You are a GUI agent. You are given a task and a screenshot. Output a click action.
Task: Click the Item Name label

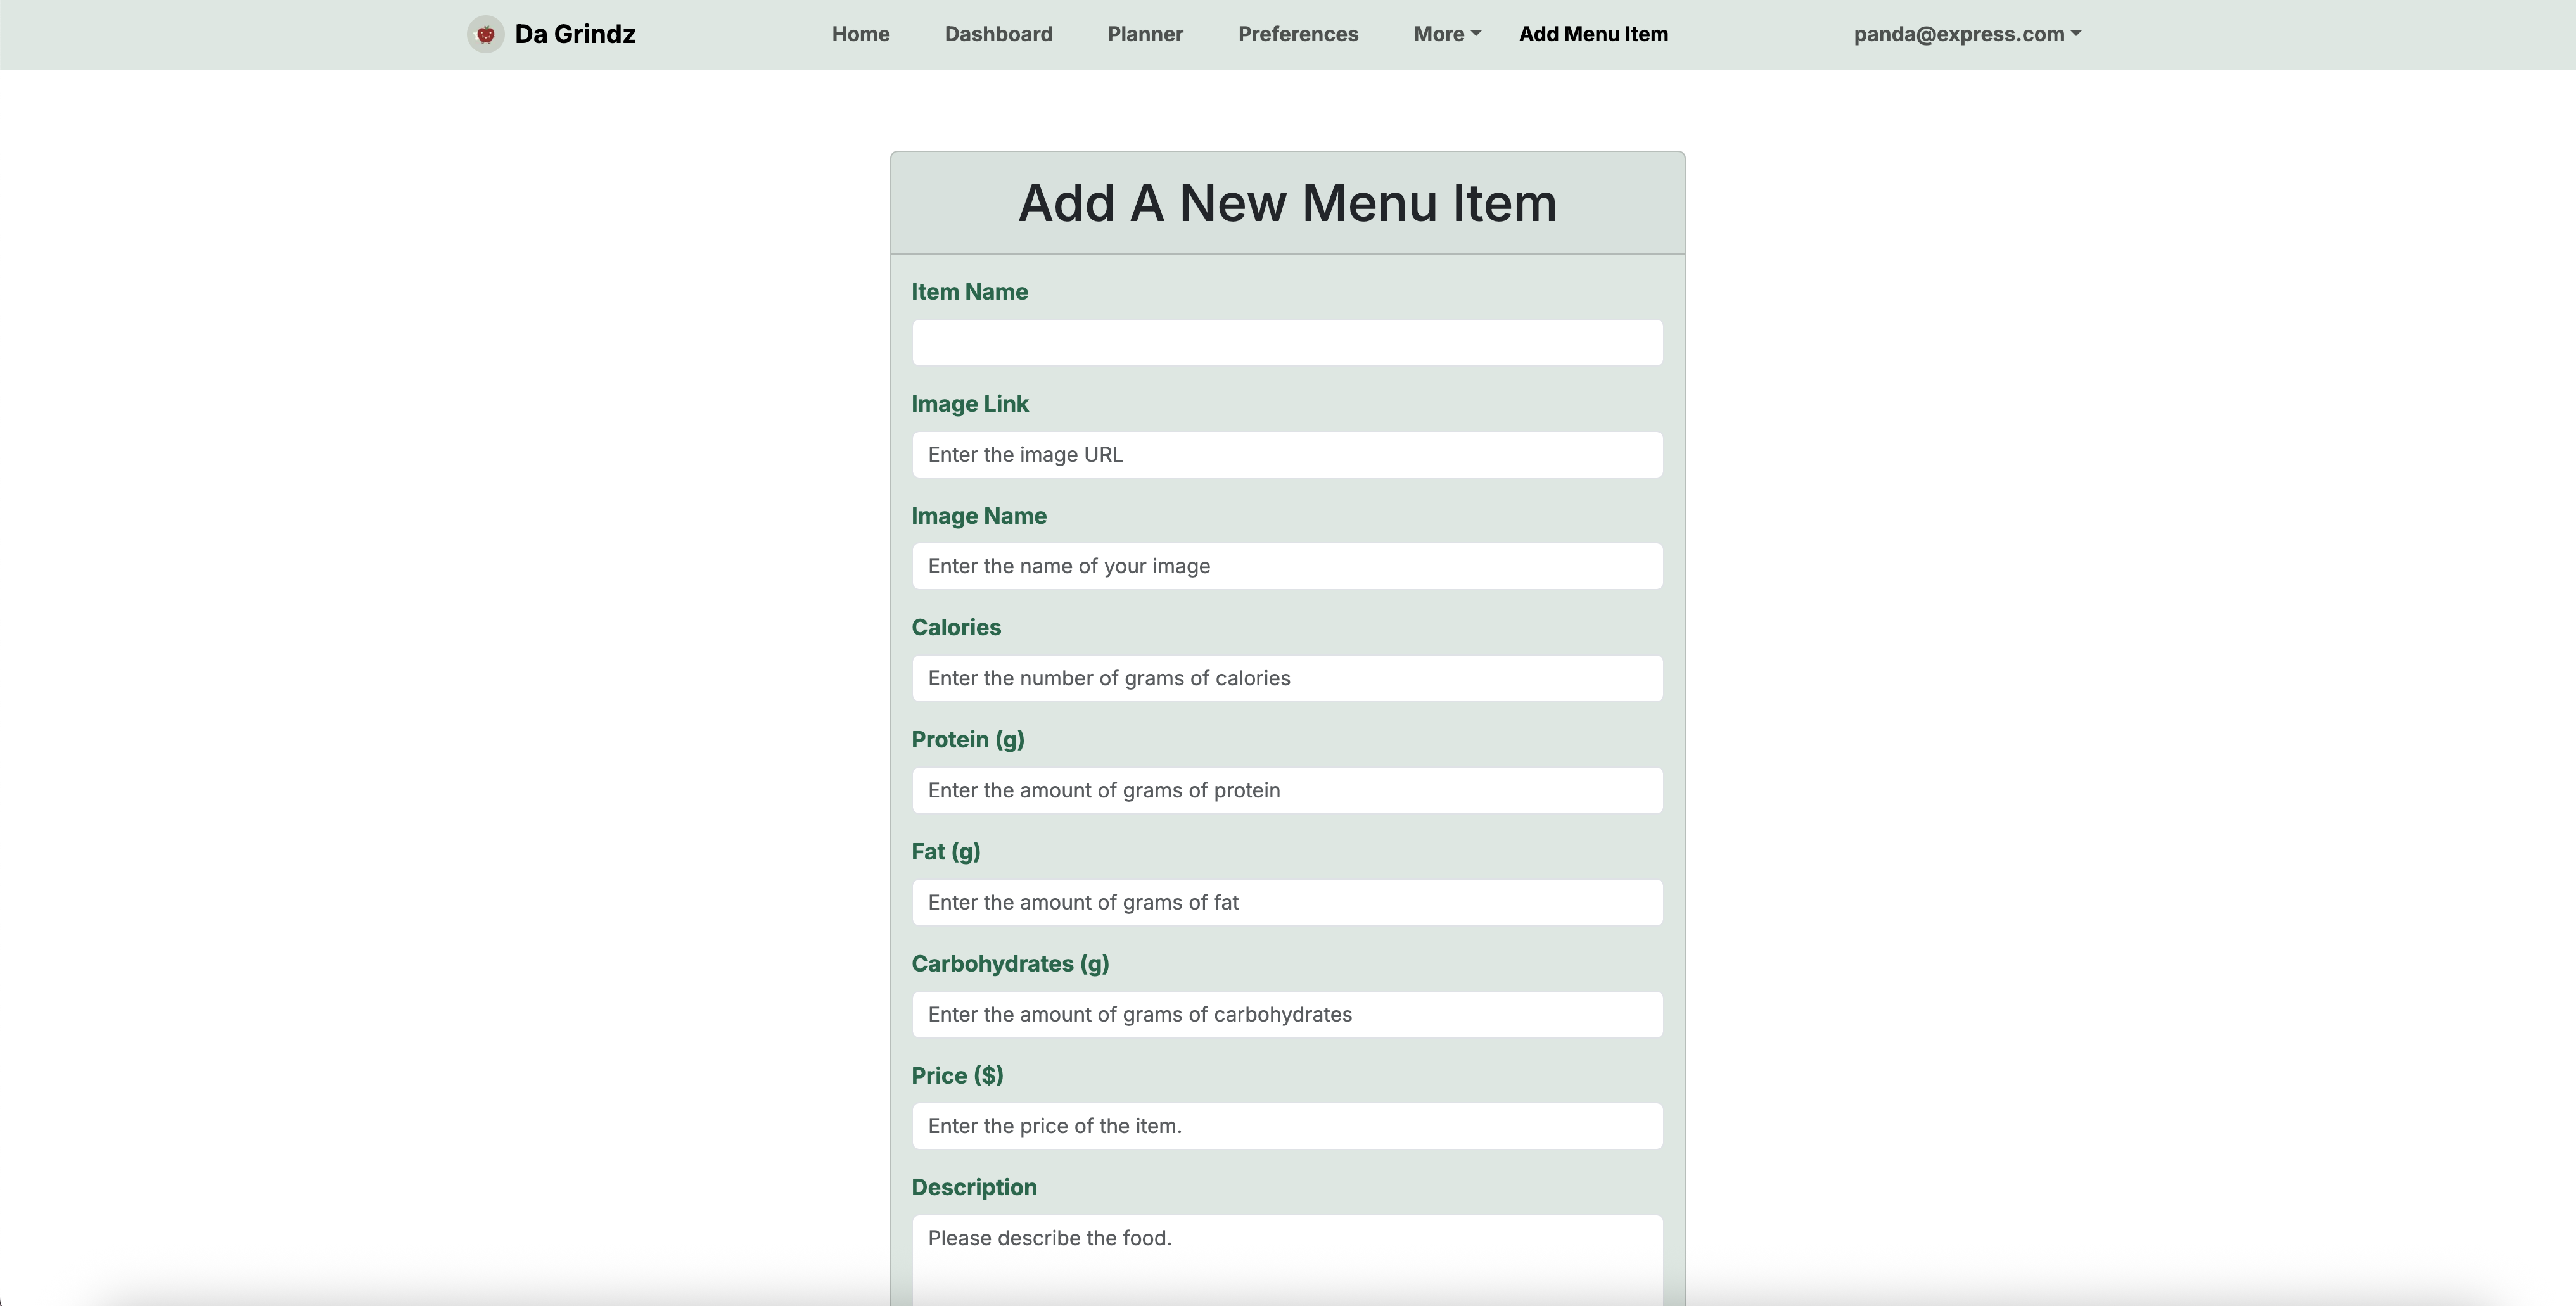click(x=969, y=292)
